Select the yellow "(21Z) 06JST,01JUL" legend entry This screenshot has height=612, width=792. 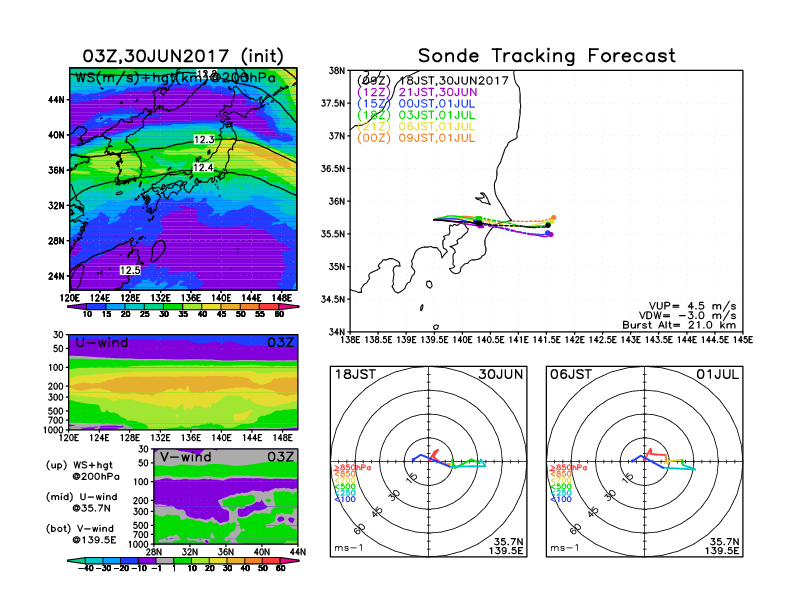tap(416, 126)
